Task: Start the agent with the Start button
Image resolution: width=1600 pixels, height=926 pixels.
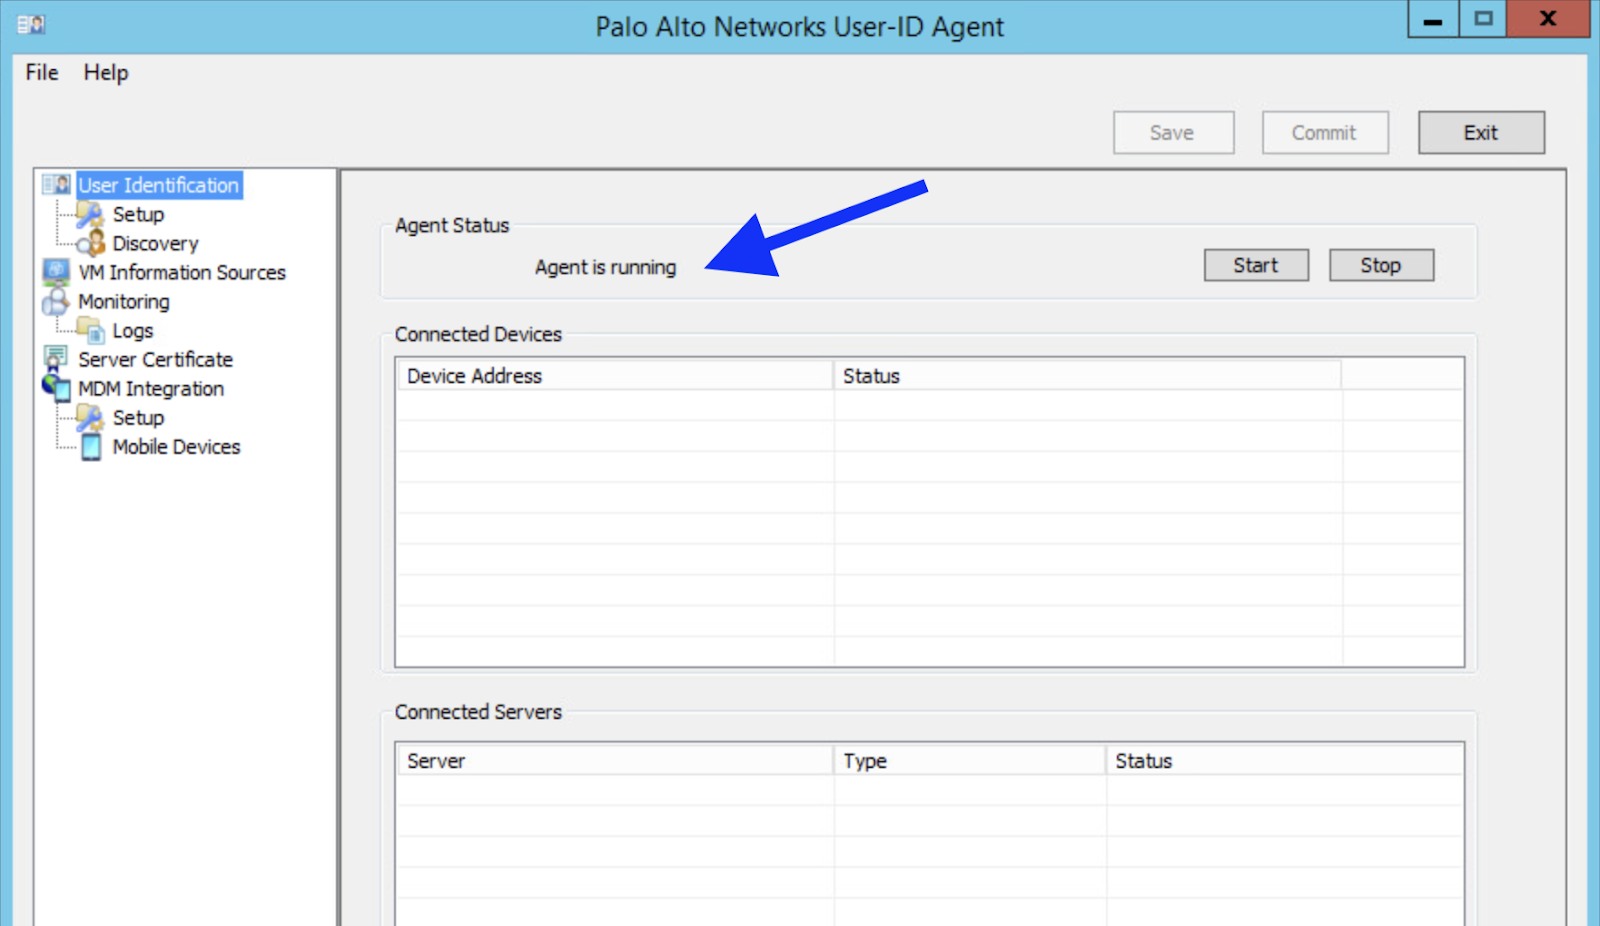Action: [x=1255, y=264]
